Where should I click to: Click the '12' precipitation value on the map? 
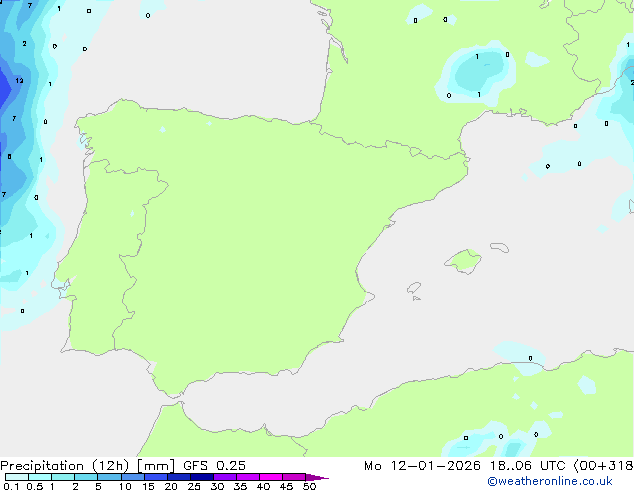19,80
